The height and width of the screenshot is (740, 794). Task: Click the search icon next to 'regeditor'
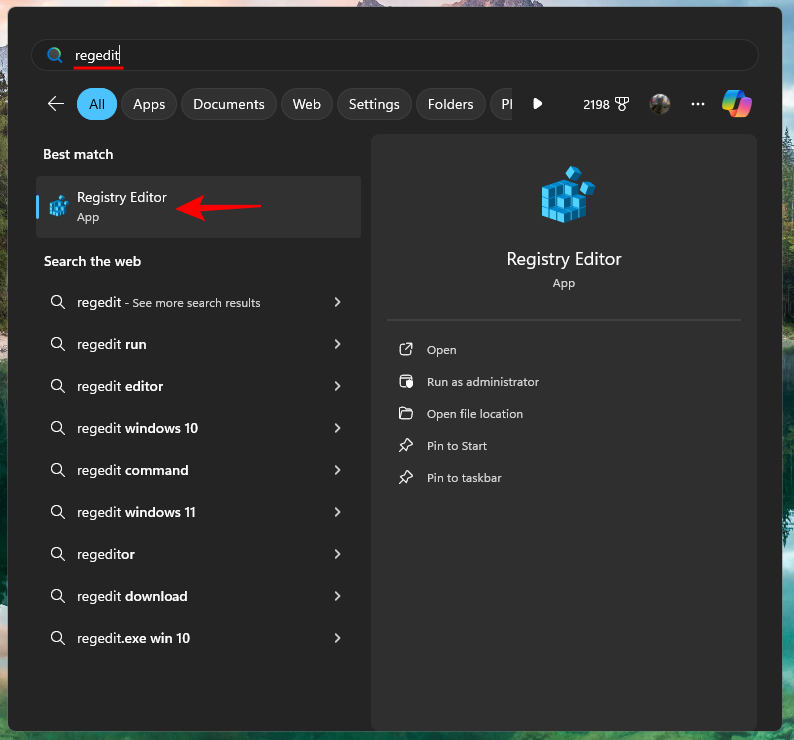pos(58,555)
